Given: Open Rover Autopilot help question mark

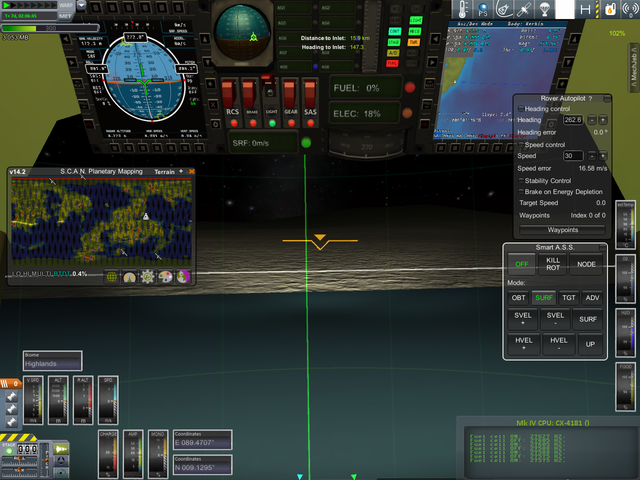Looking at the screenshot, I should (x=590, y=98).
